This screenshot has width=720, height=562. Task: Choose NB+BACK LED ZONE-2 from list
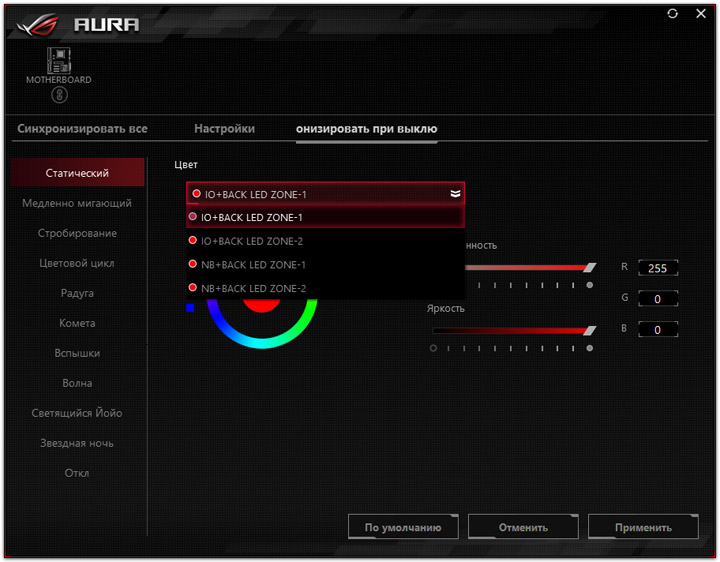tap(326, 288)
